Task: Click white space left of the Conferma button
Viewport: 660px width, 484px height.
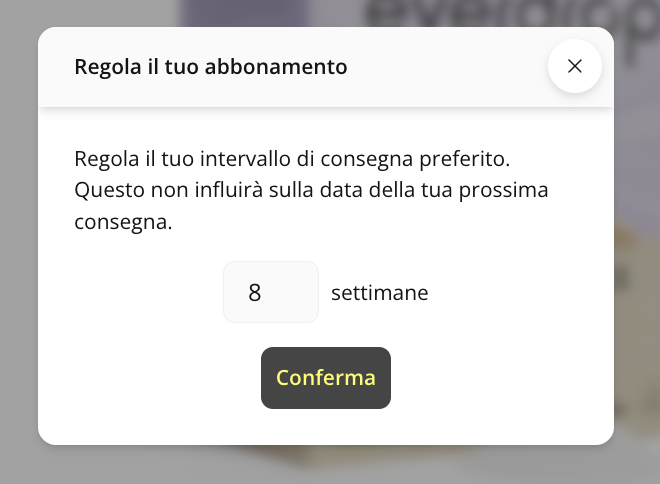Action: coord(150,378)
